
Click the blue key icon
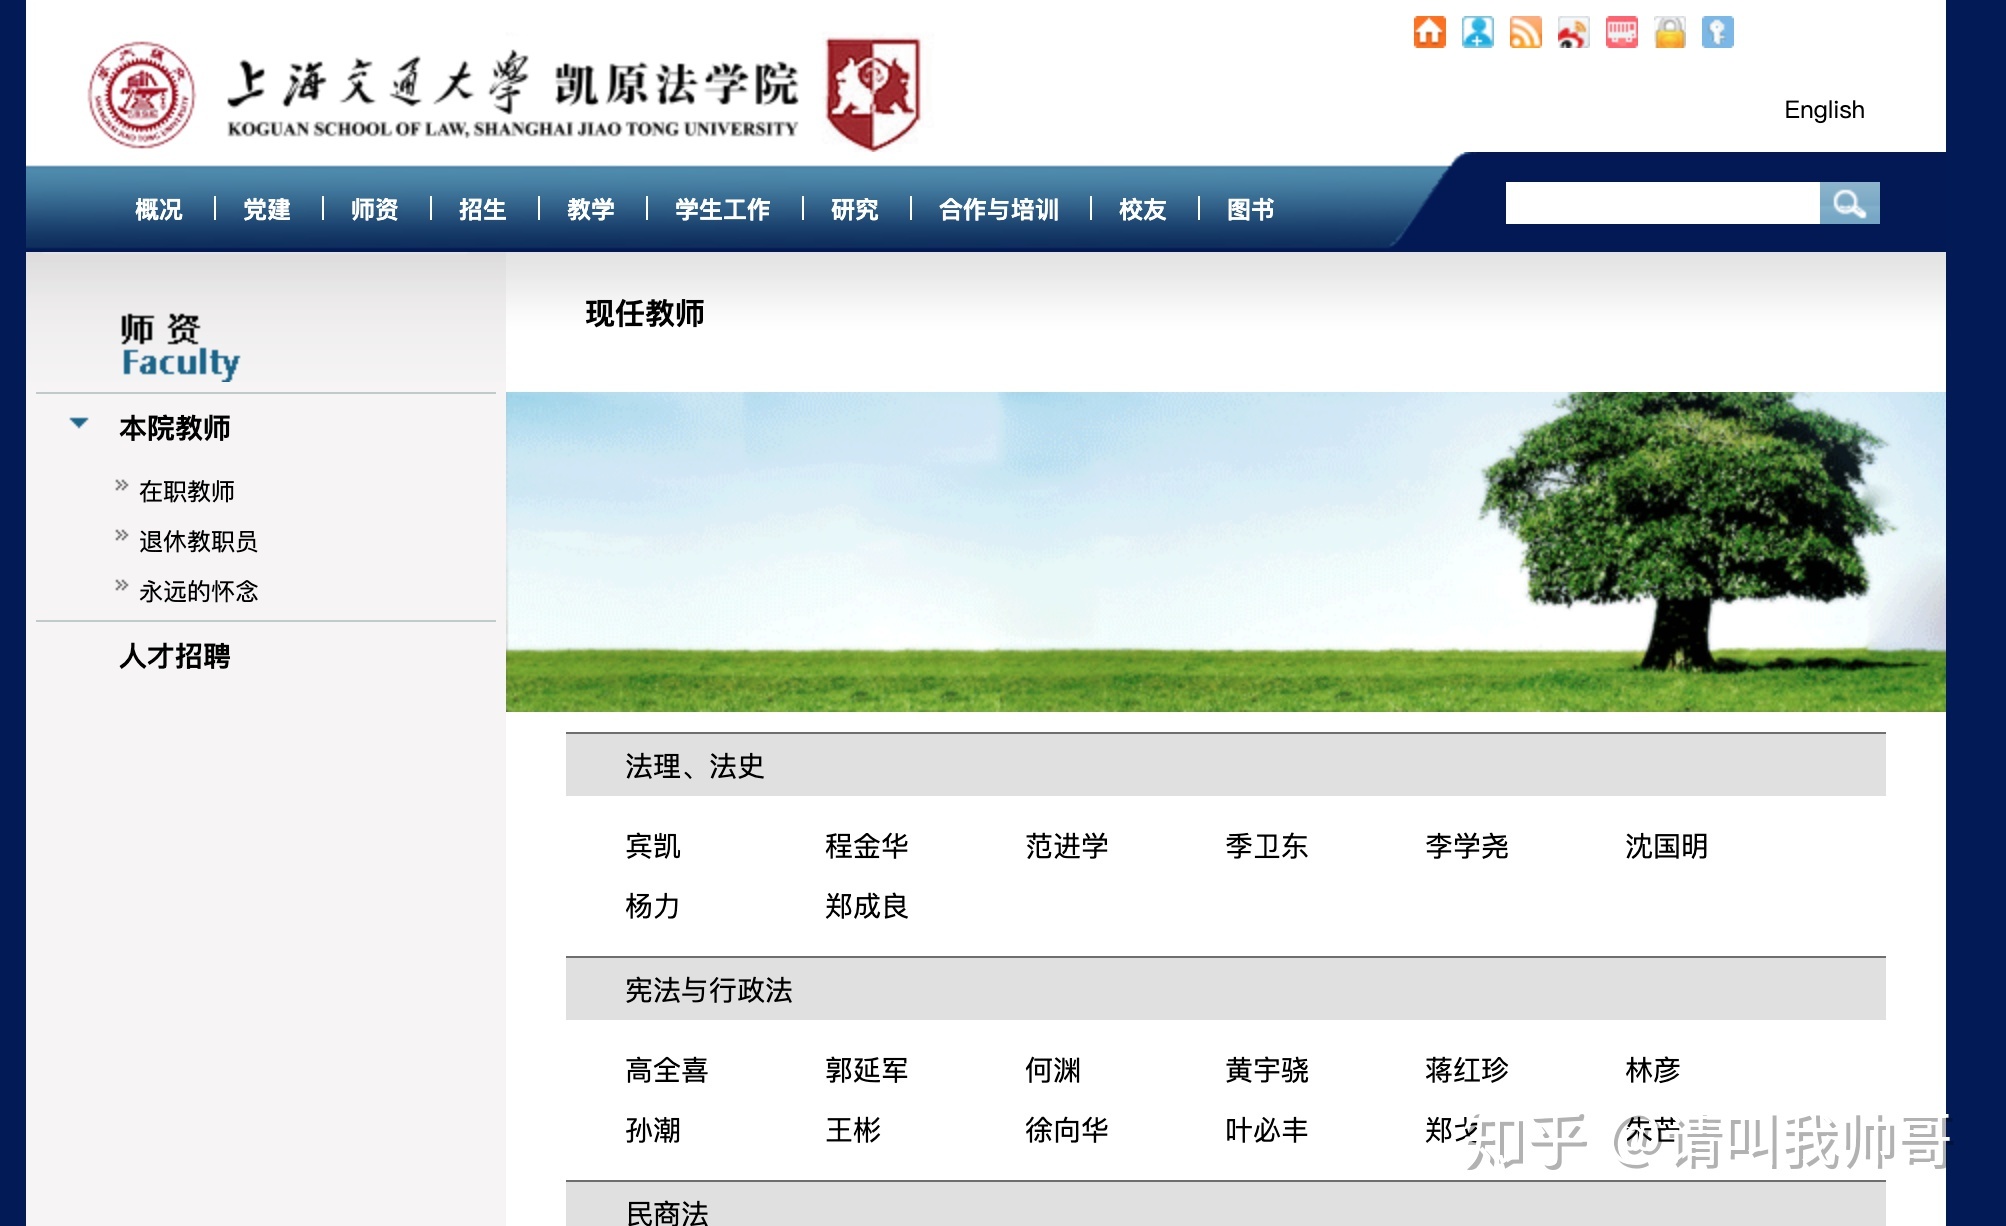click(1717, 31)
